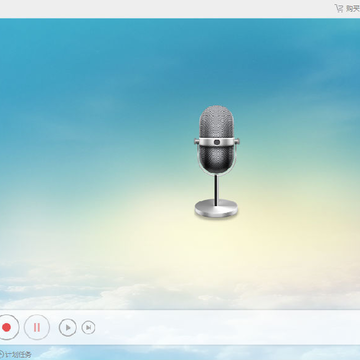360x360 pixels.
Task: Play the recorded audio
Action: [x=68, y=328]
